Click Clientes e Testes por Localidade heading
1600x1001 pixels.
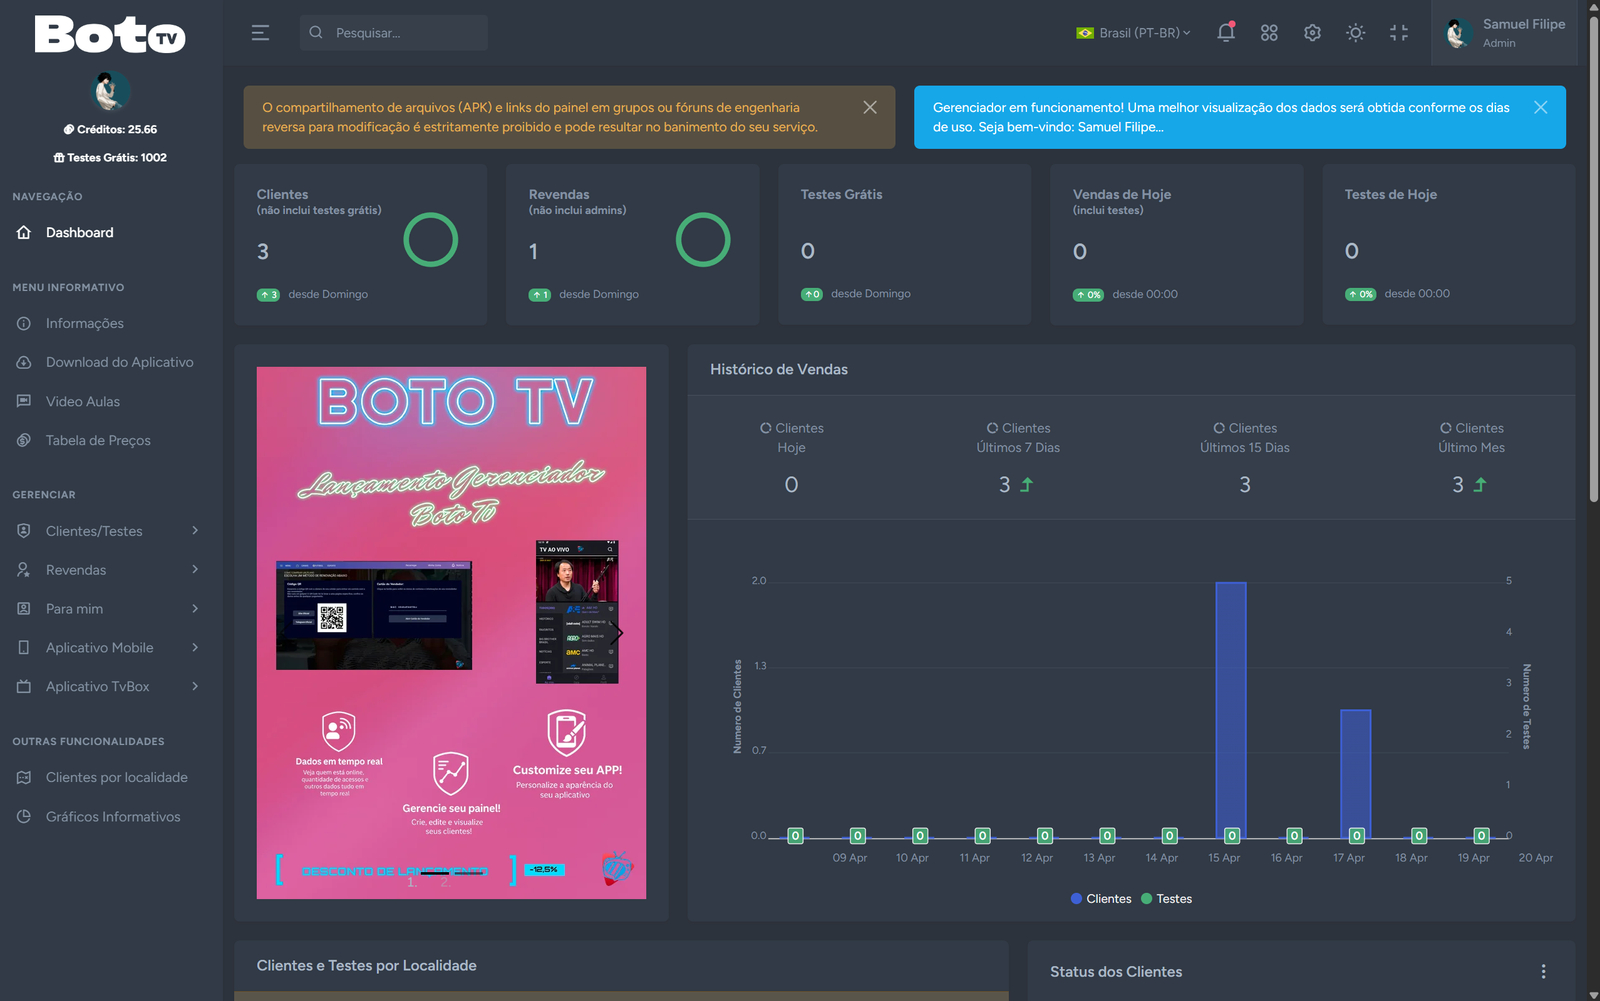[366, 965]
